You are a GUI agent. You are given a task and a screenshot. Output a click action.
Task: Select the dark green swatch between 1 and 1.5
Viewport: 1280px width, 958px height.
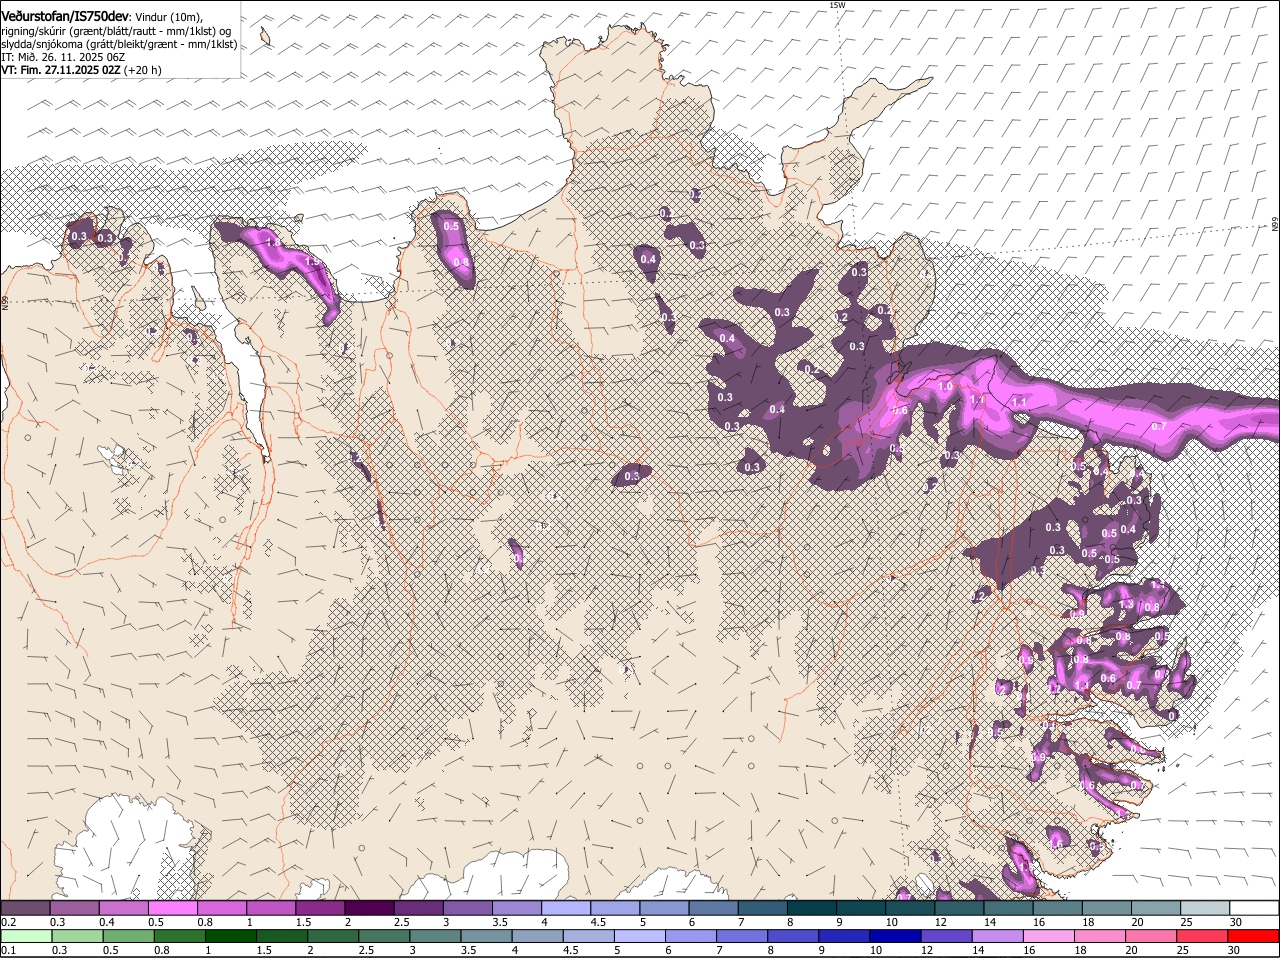231,936
